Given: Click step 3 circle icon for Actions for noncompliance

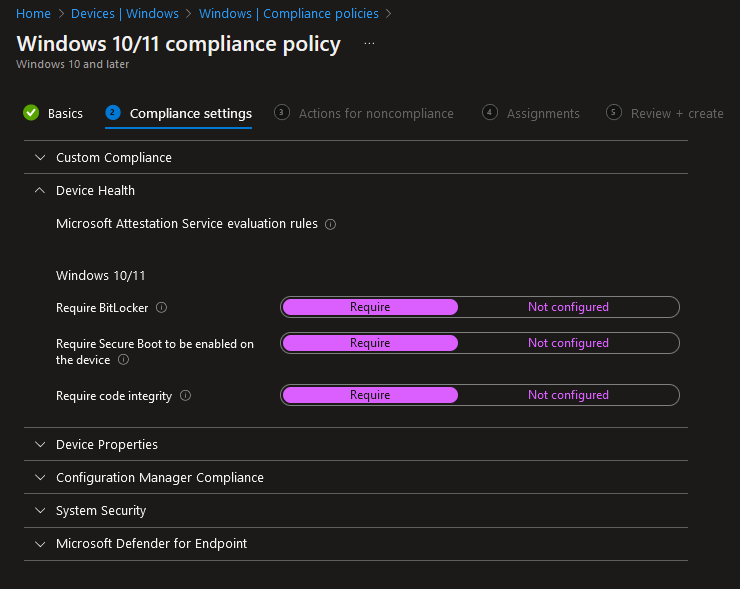Looking at the screenshot, I should tap(282, 113).
